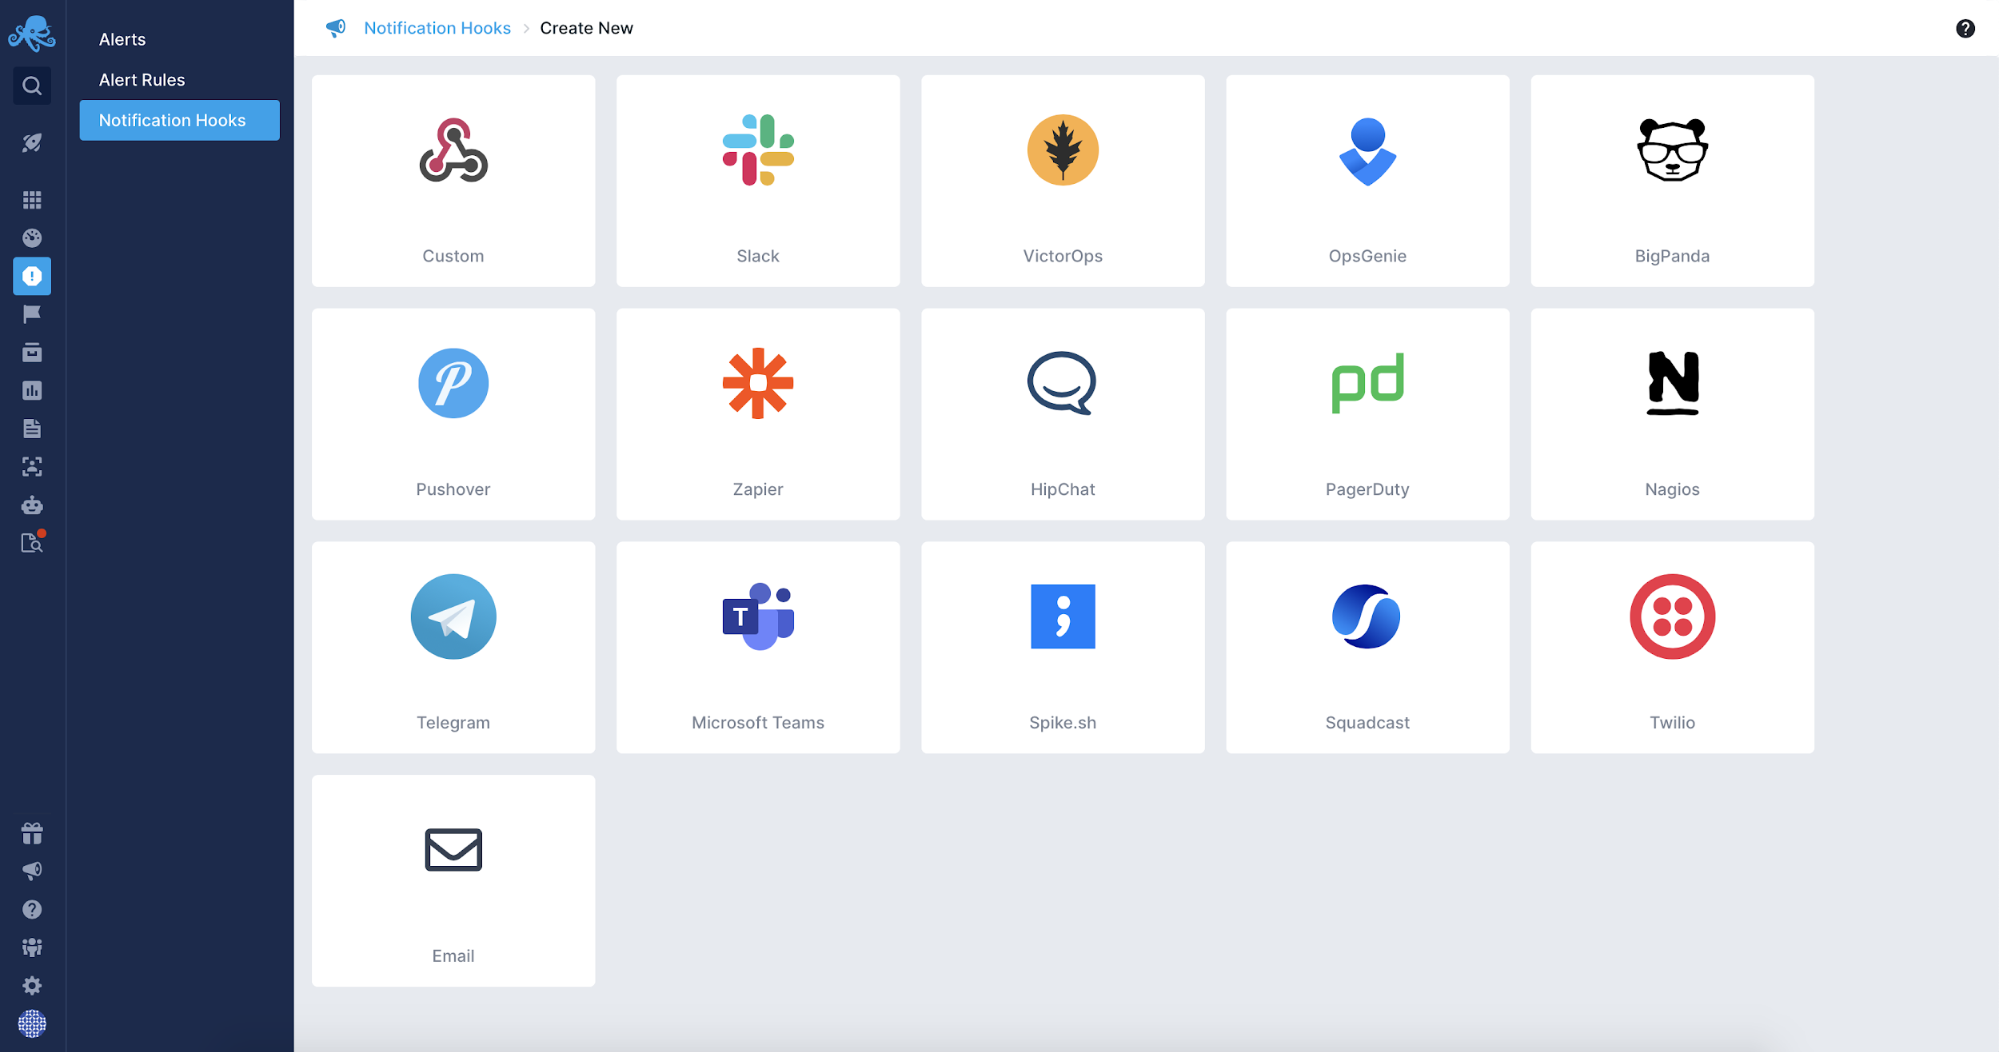Screen dimensions: 1999x1053
Task: Follow the Notification Hooks breadcrumb link
Action: [x=437, y=28]
